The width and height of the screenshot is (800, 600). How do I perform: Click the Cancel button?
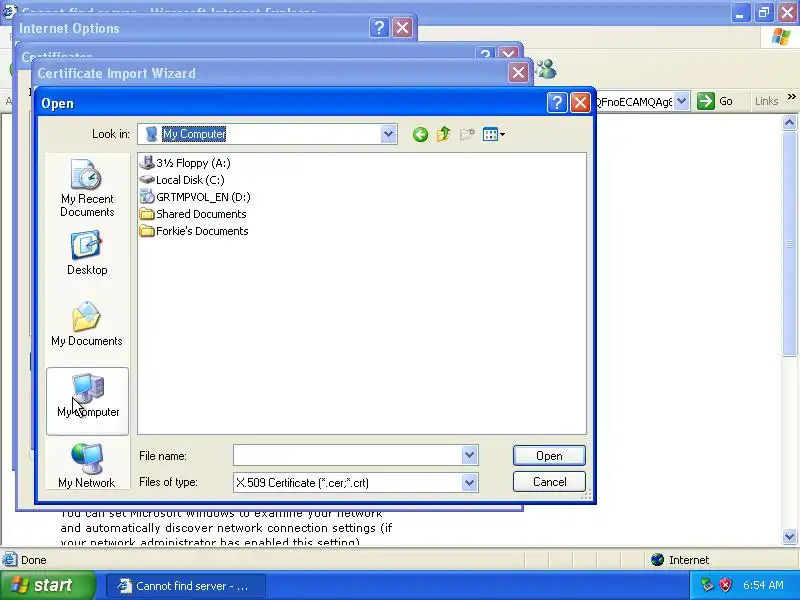[549, 482]
